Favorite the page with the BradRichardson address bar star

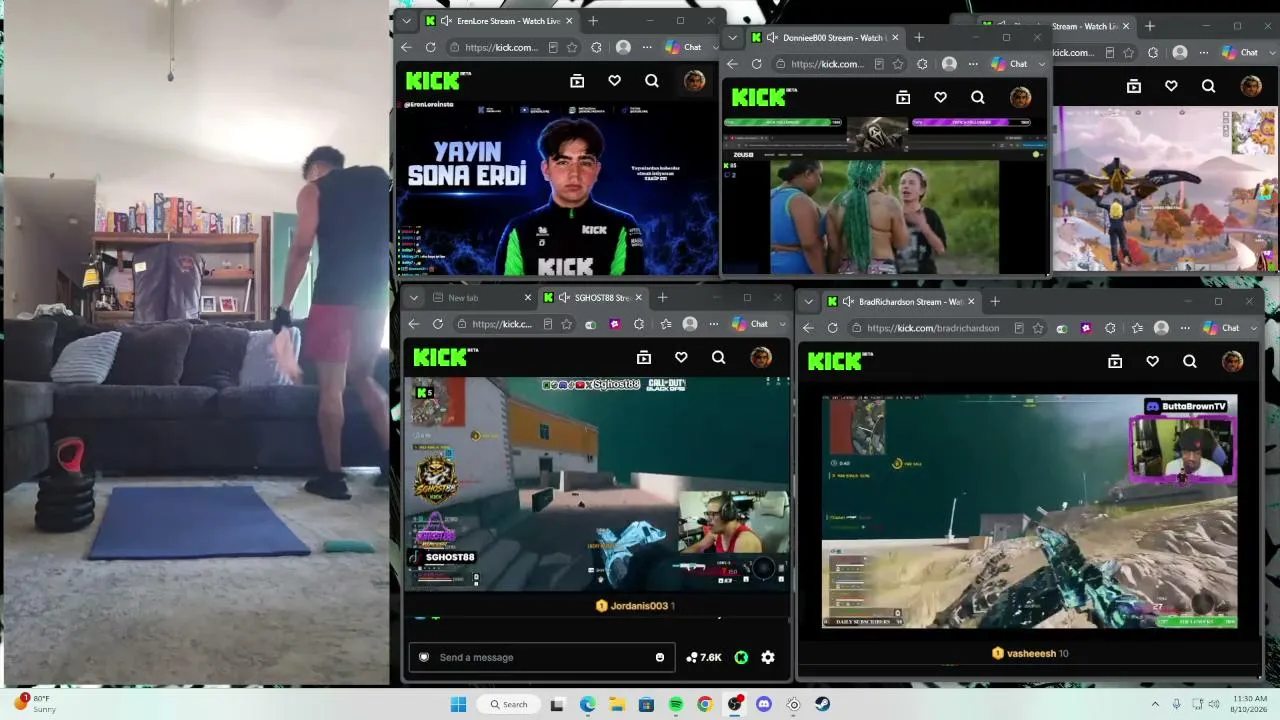1037,328
